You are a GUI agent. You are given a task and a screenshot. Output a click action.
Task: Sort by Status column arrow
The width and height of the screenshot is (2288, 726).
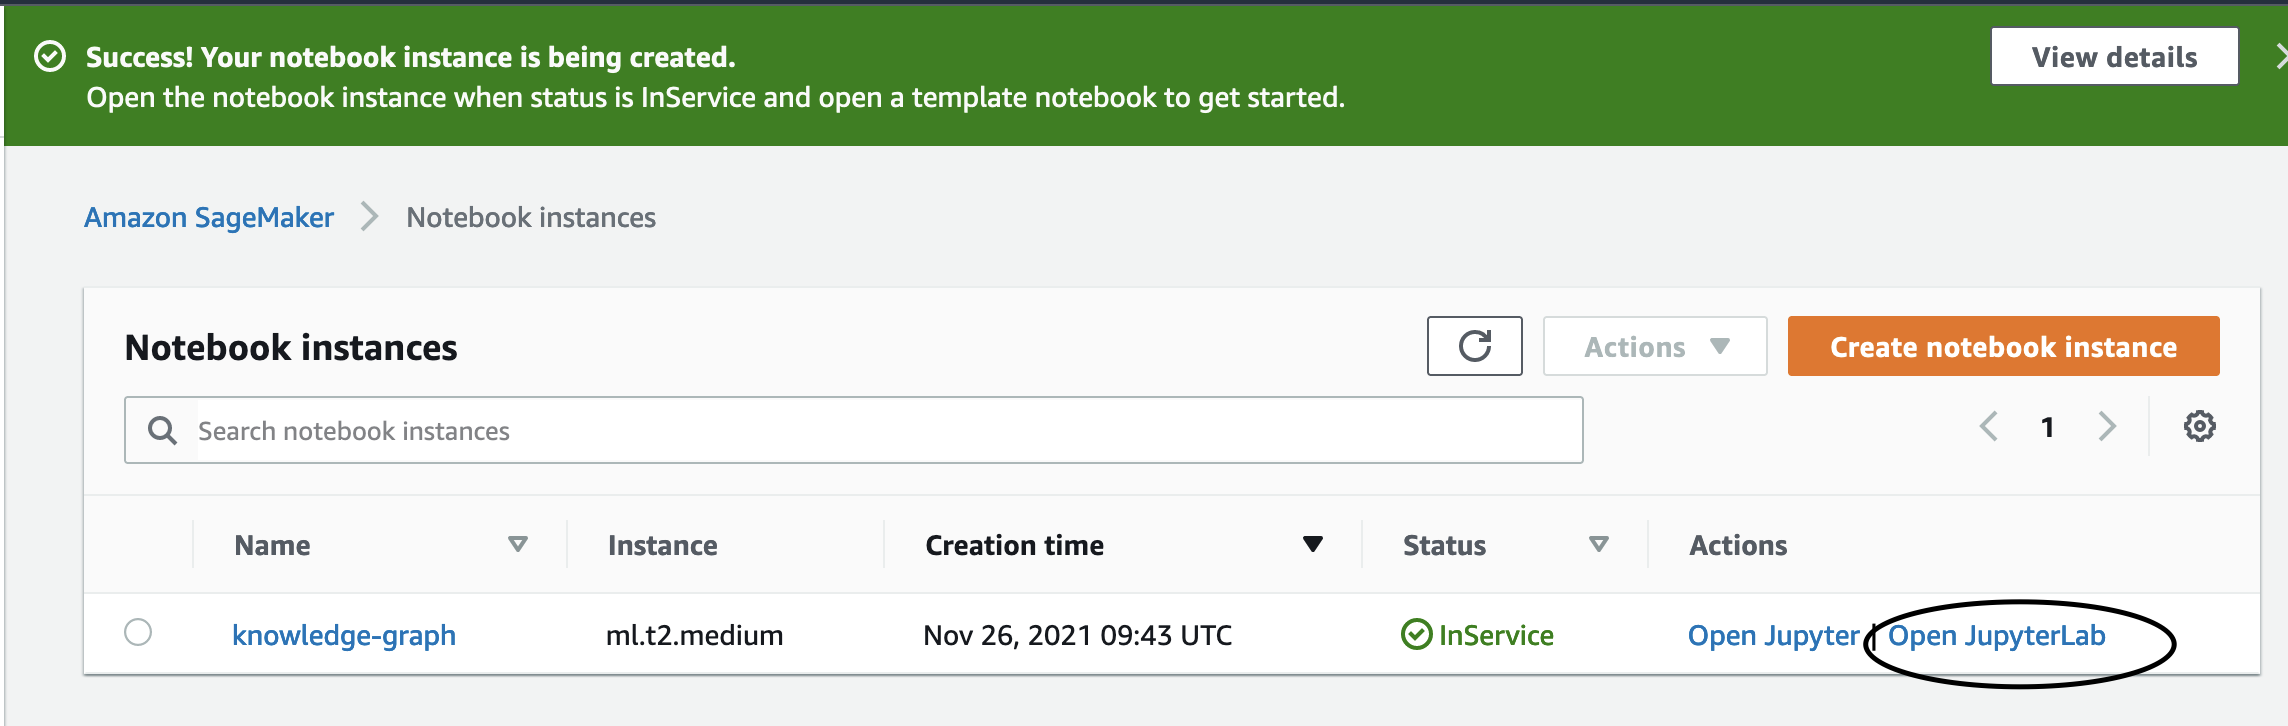[1599, 544]
